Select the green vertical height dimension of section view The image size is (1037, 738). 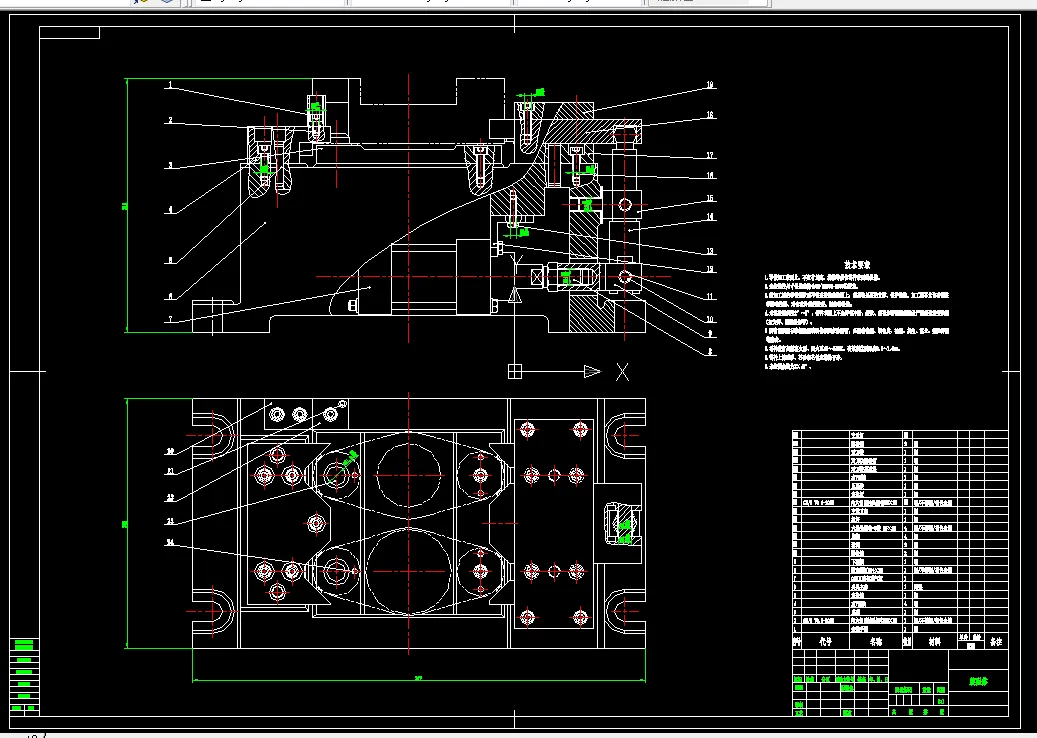point(126,206)
